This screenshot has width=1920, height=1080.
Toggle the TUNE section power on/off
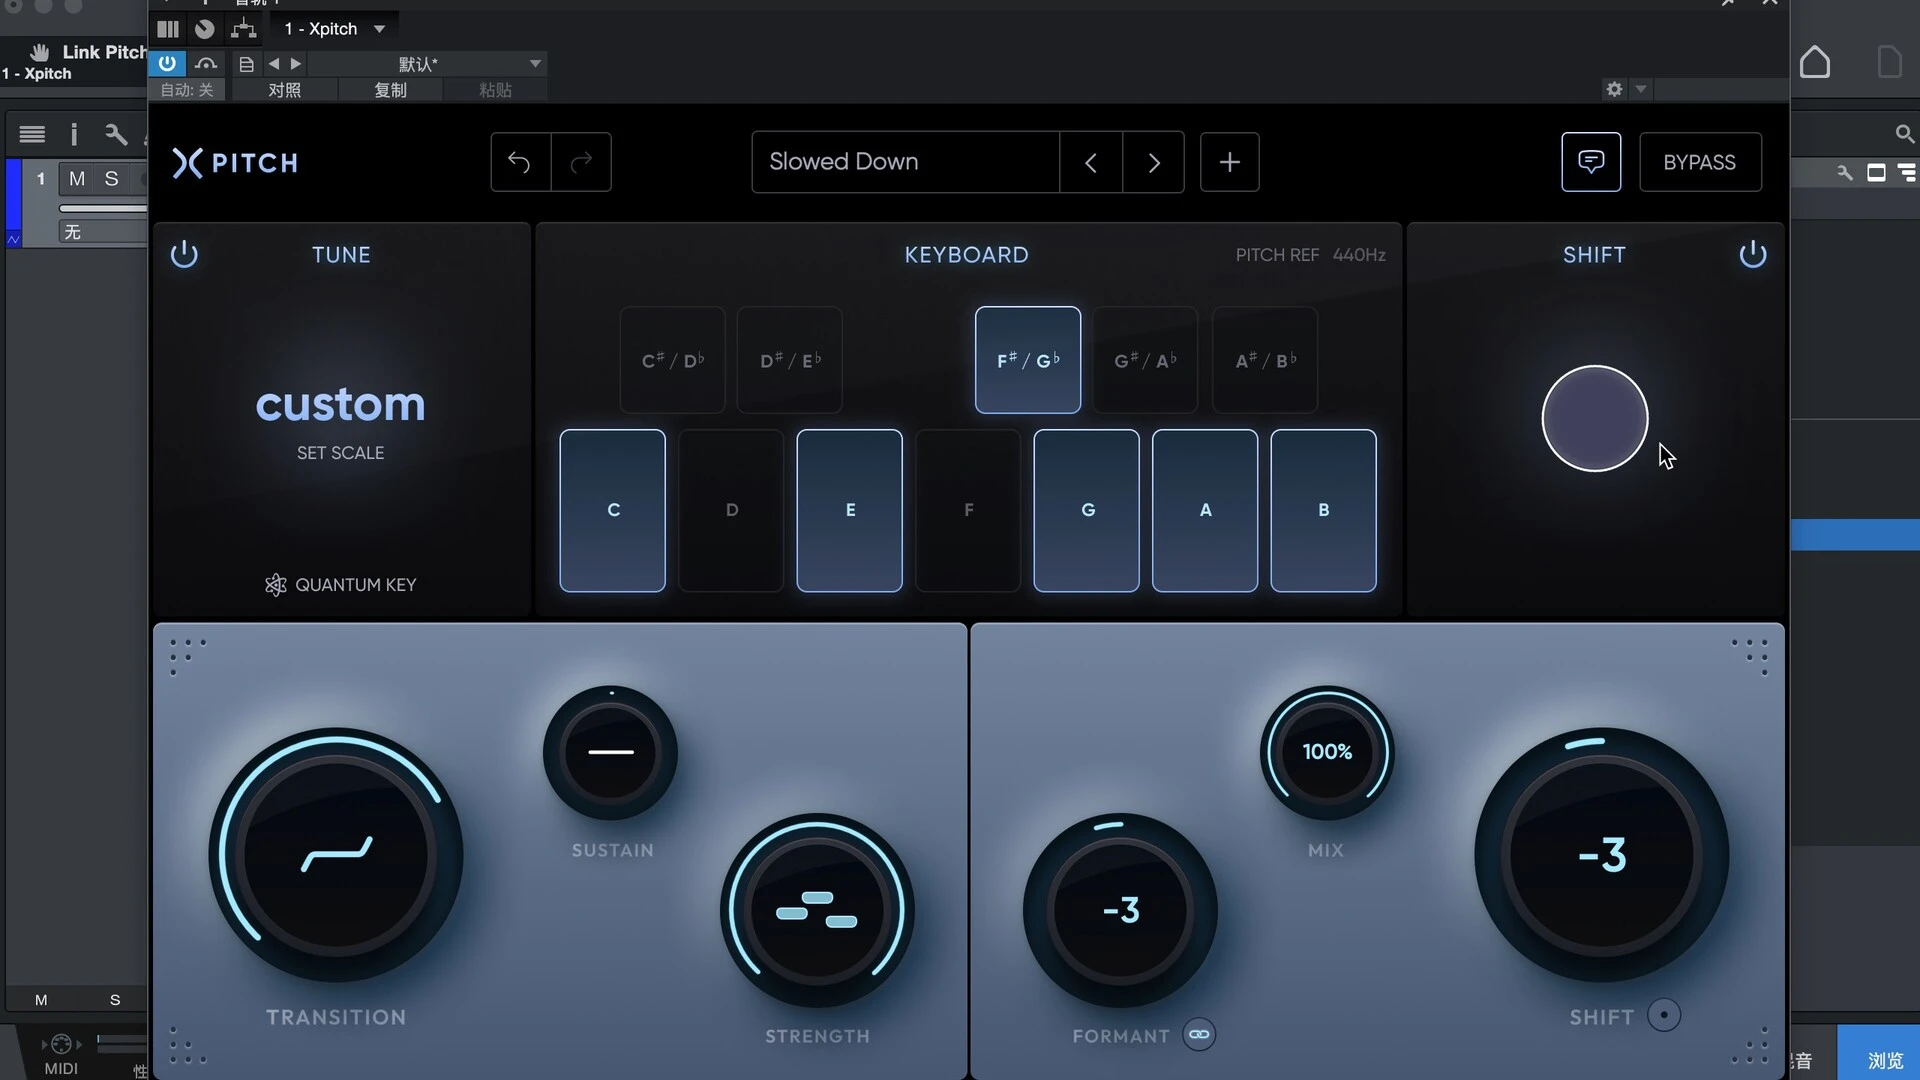click(183, 255)
